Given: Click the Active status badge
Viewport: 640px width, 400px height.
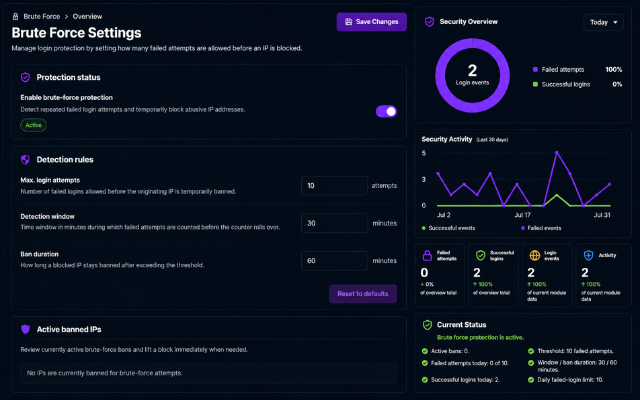Looking at the screenshot, I should 33,125.
